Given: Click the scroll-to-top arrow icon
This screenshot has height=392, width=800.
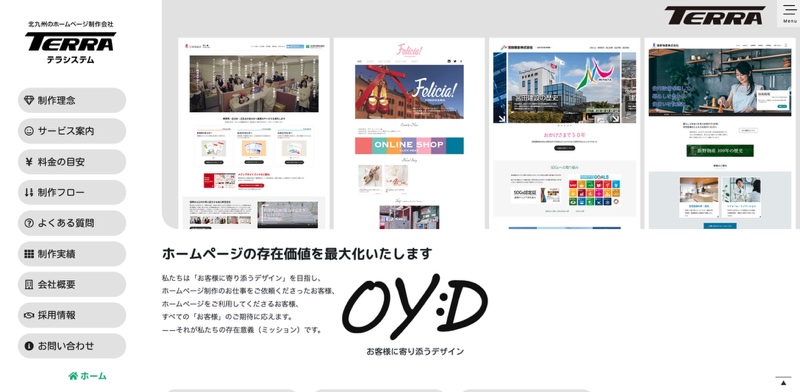Looking at the screenshot, I should click(784, 382).
